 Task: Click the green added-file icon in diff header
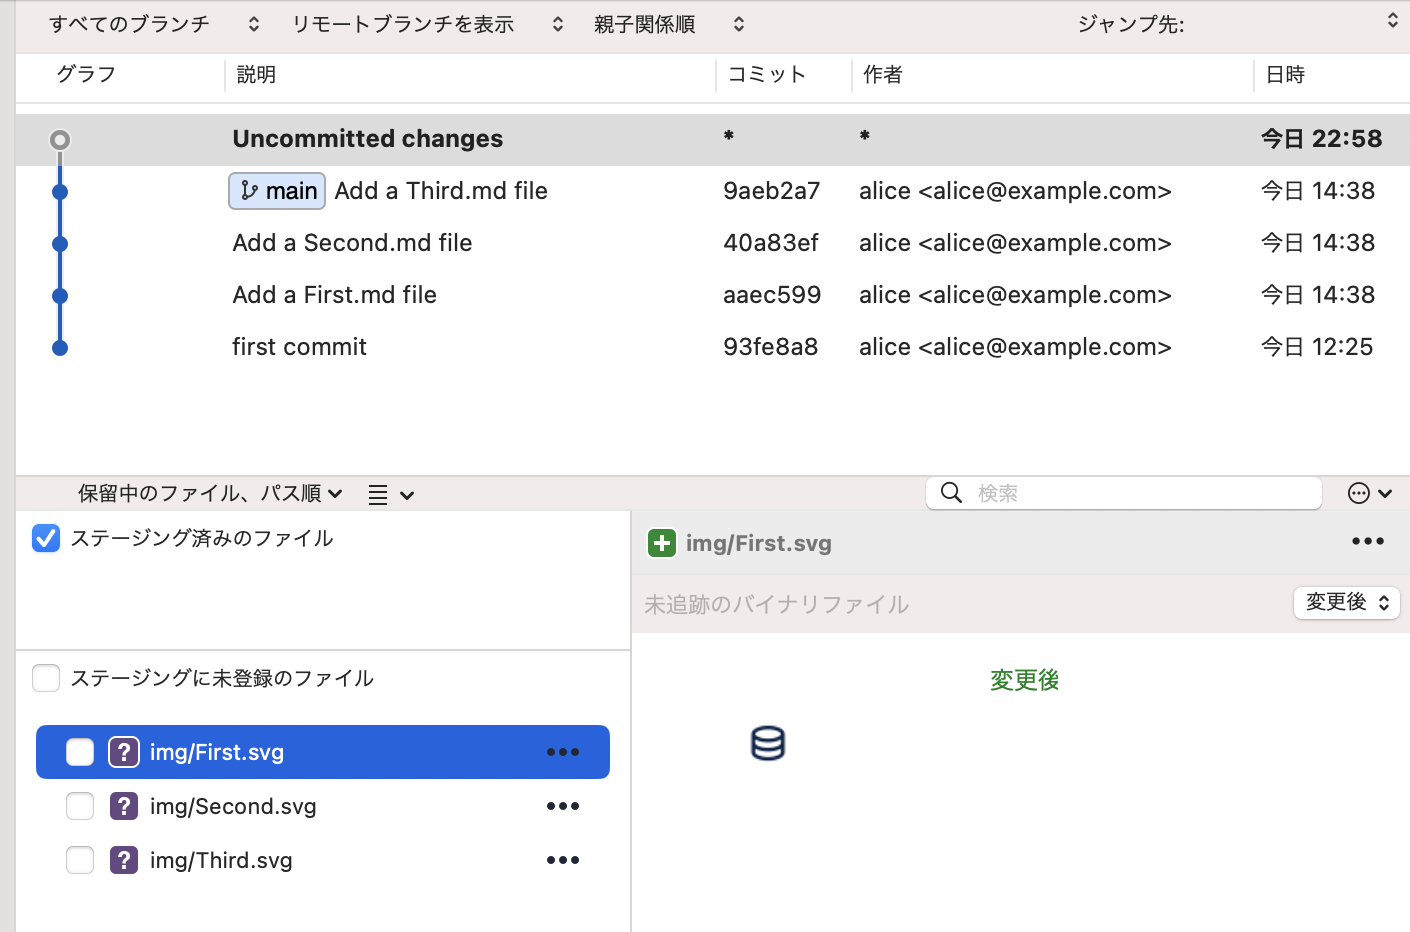tap(662, 543)
